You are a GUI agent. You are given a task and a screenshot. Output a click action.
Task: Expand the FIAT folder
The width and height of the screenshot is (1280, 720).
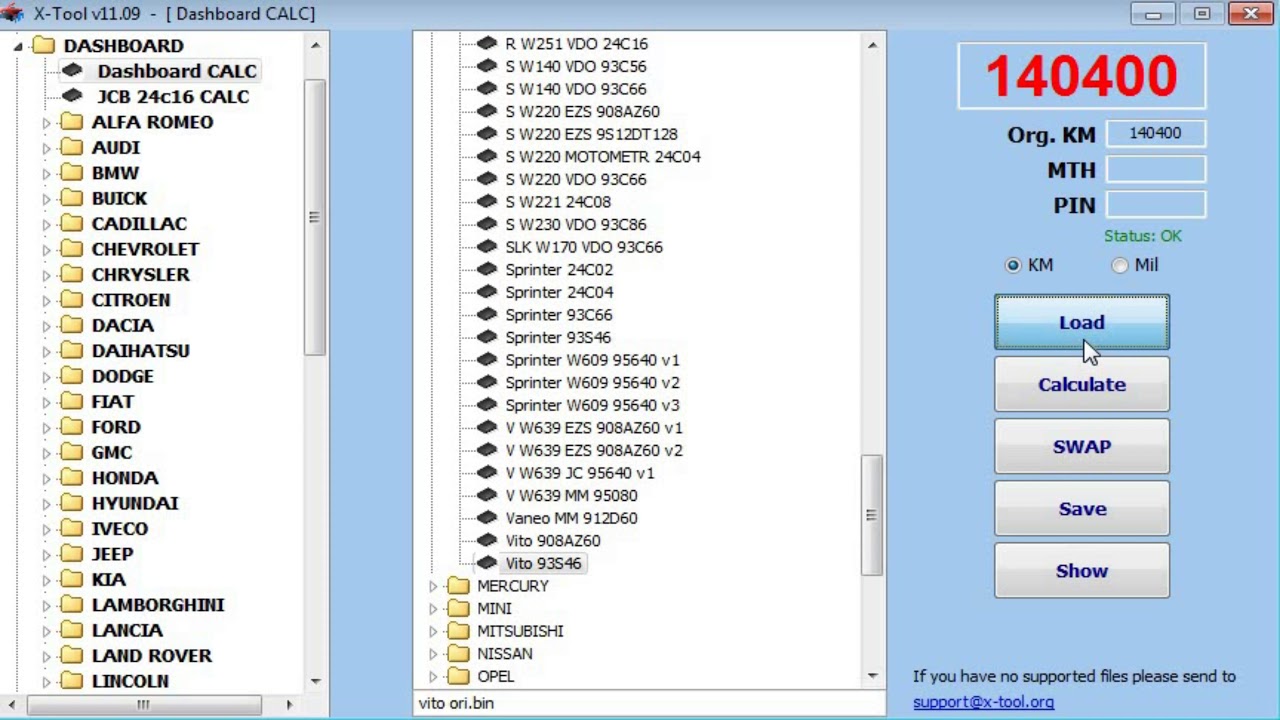tap(46, 402)
